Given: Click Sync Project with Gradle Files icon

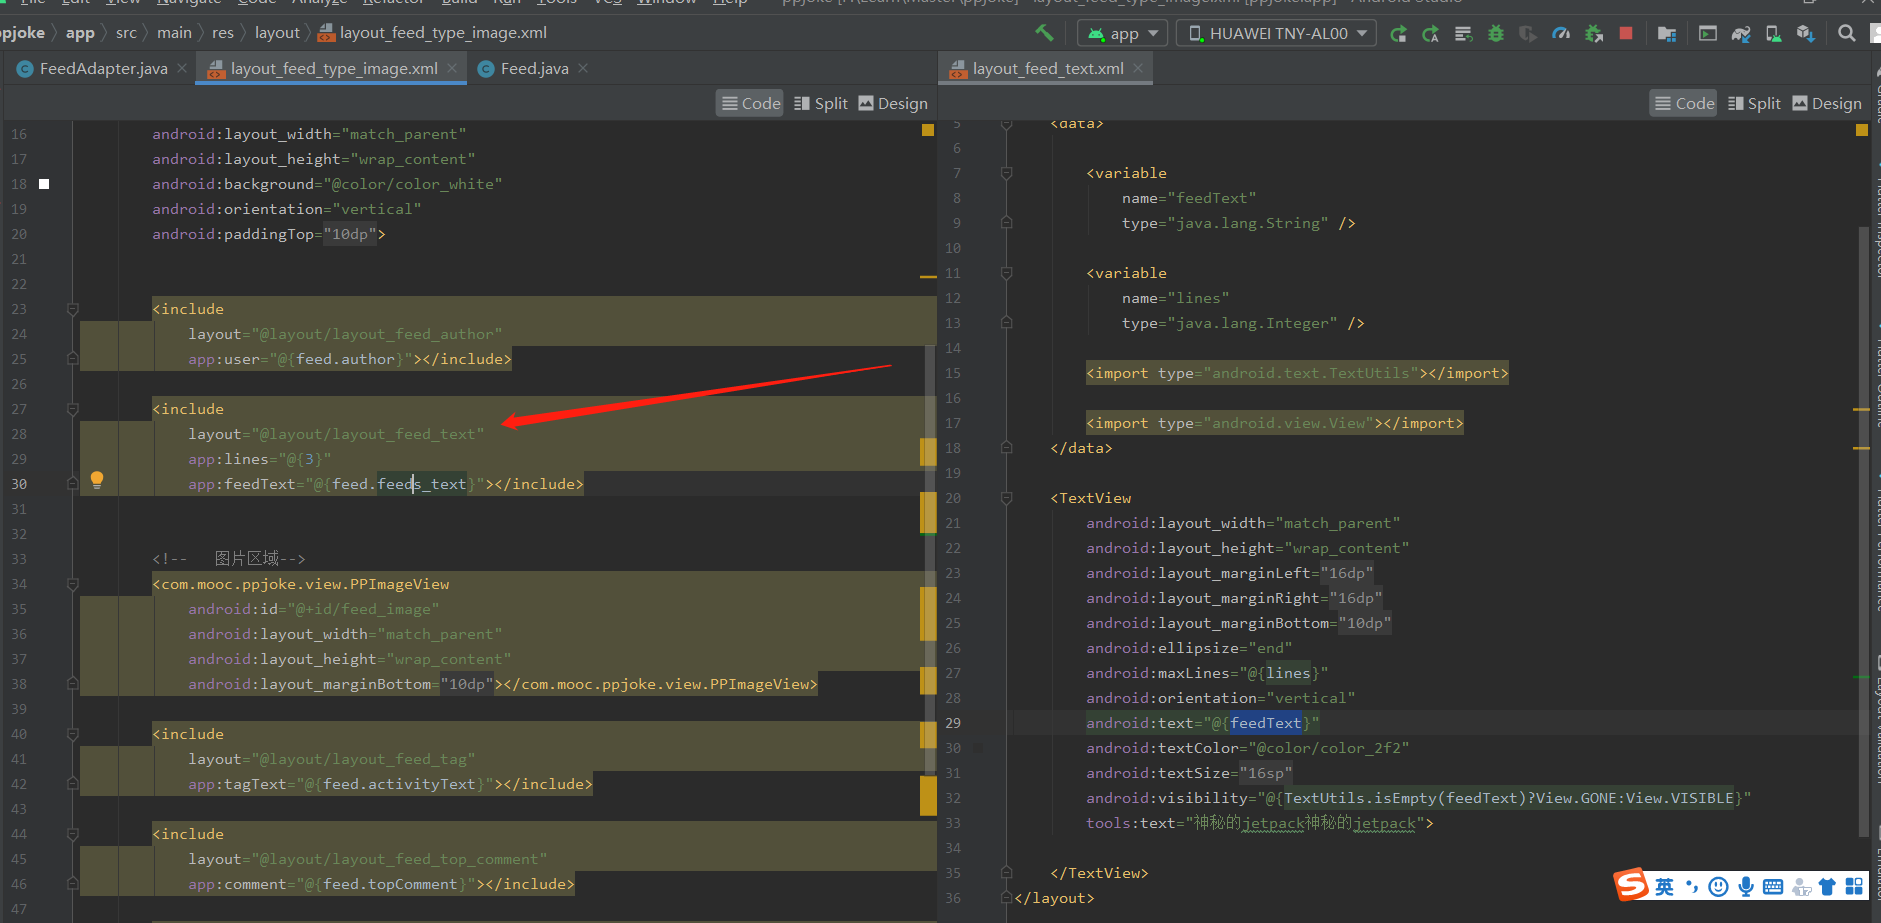Looking at the screenshot, I should [x=1741, y=34].
